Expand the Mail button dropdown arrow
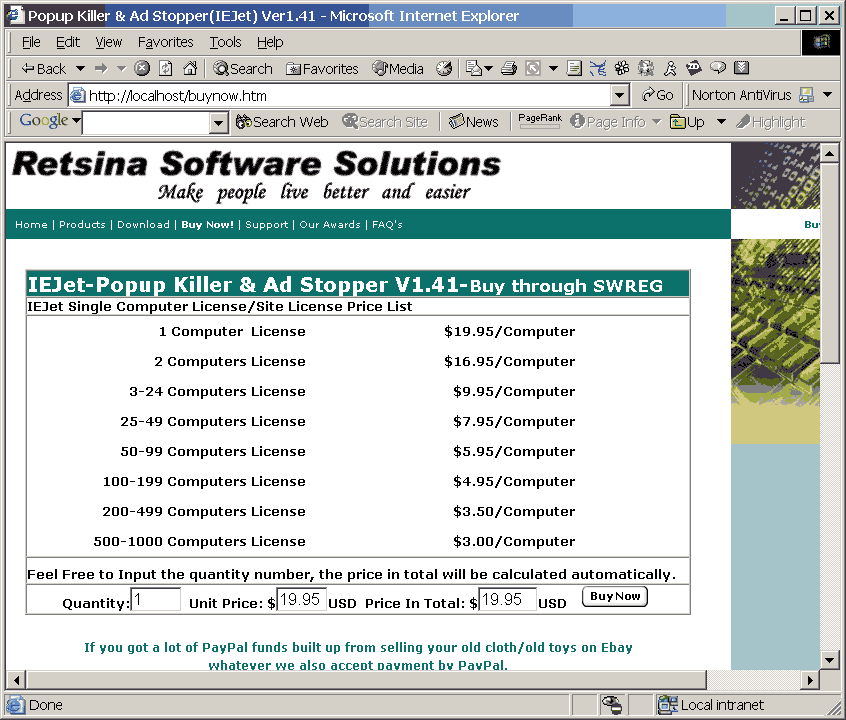The height and width of the screenshot is (720, 846). pyautogui.click(x=489, y=69)
